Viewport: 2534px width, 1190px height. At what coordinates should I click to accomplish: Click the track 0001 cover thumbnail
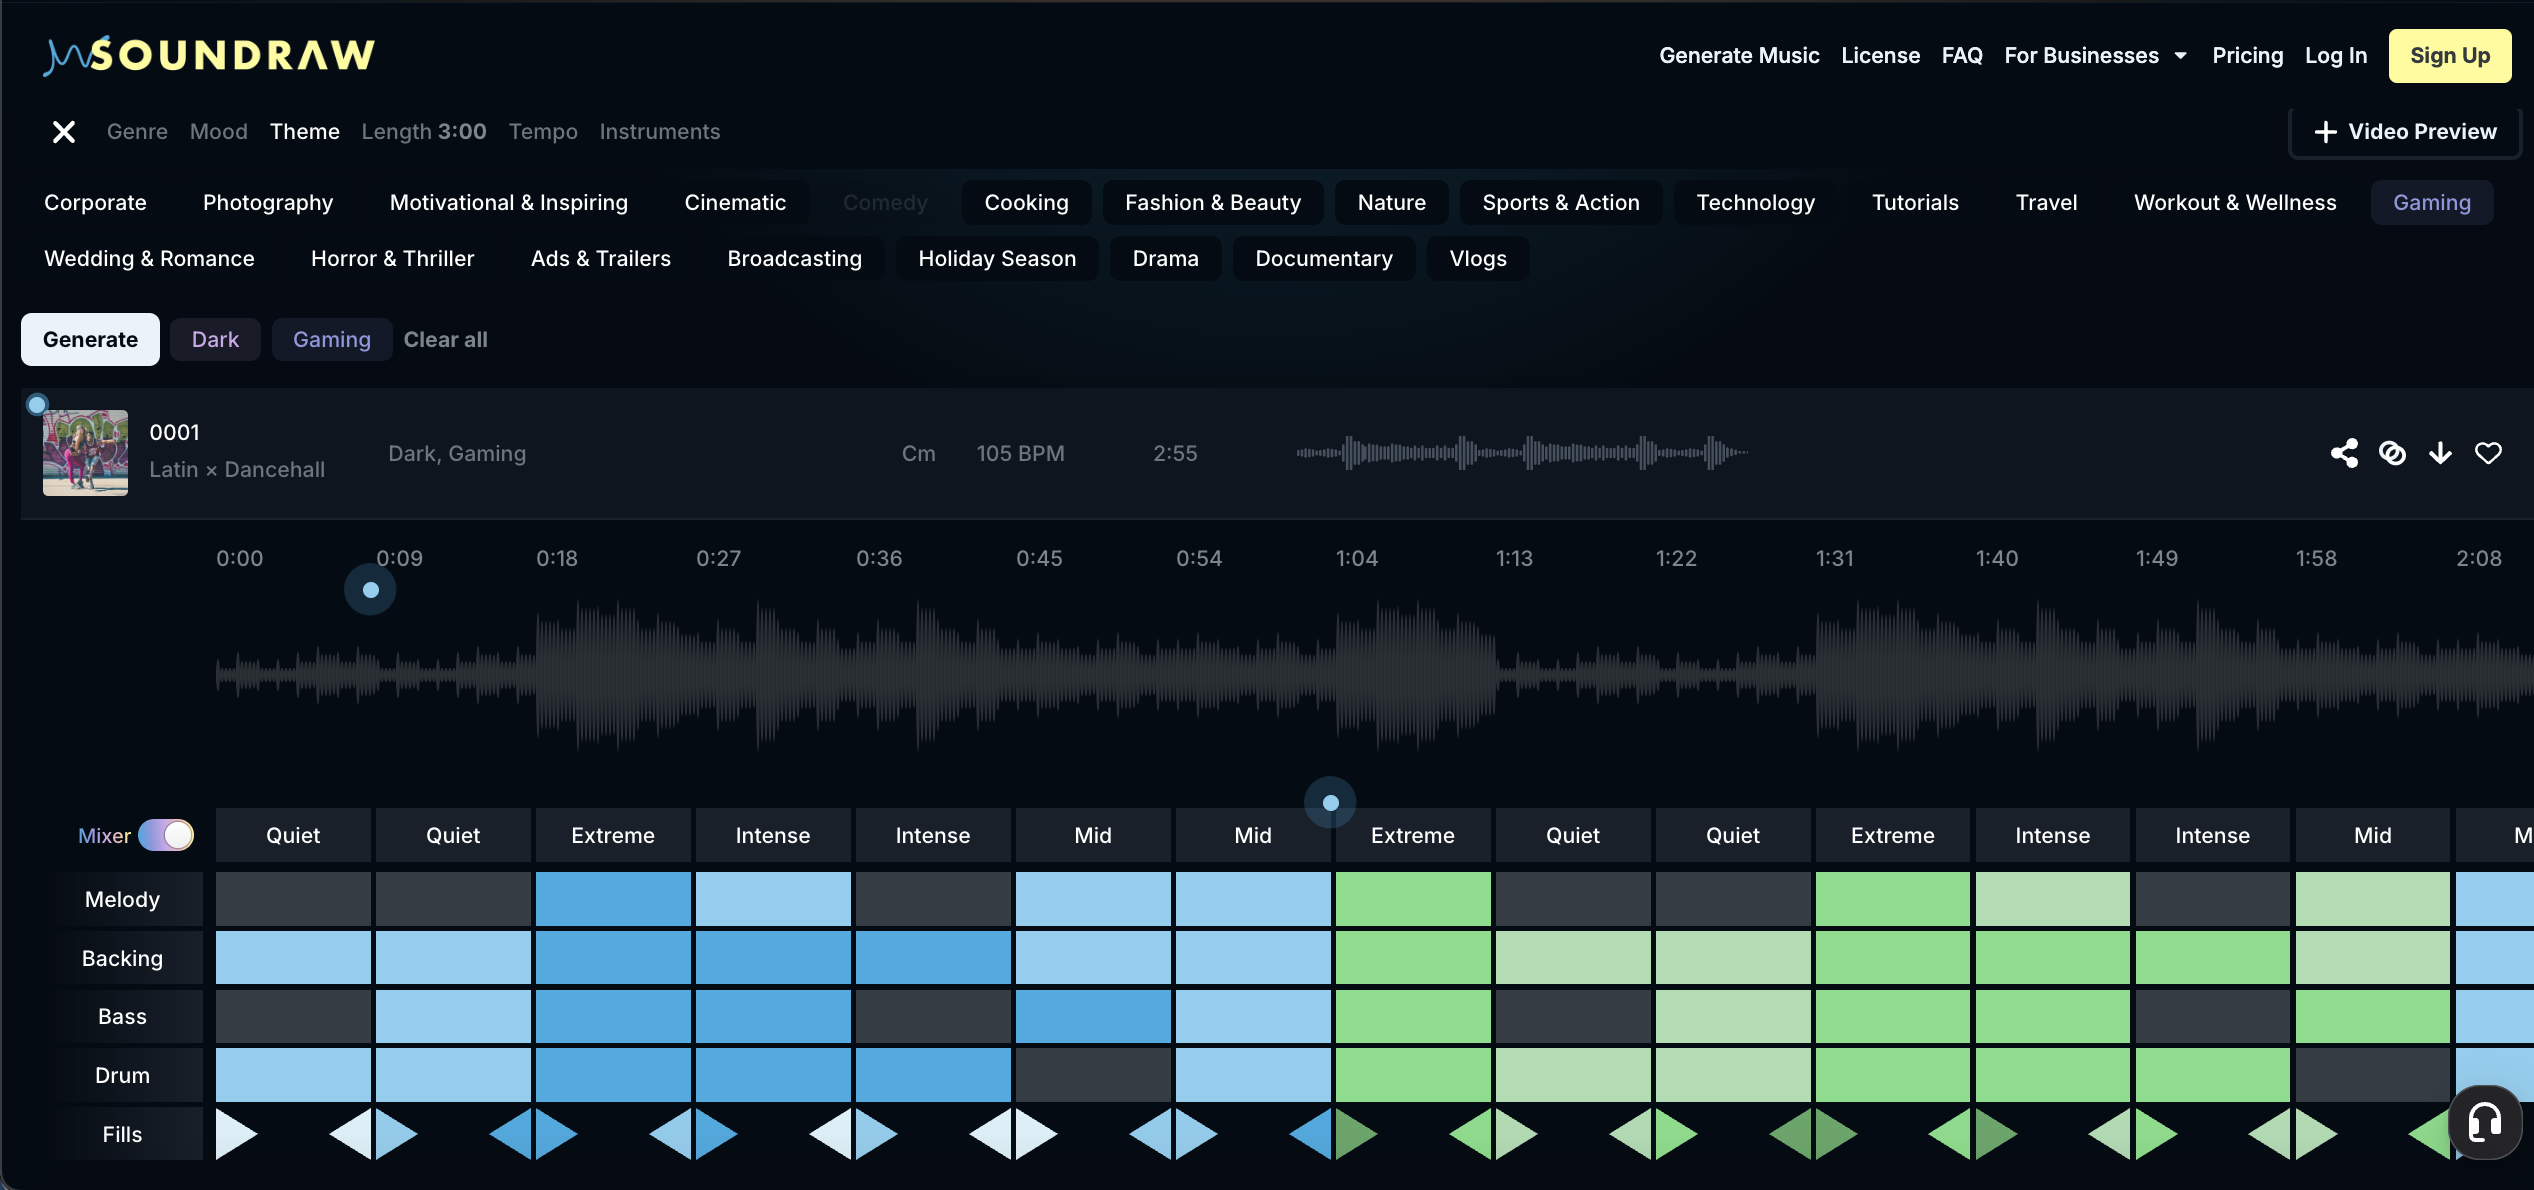(x=85, y=453)
